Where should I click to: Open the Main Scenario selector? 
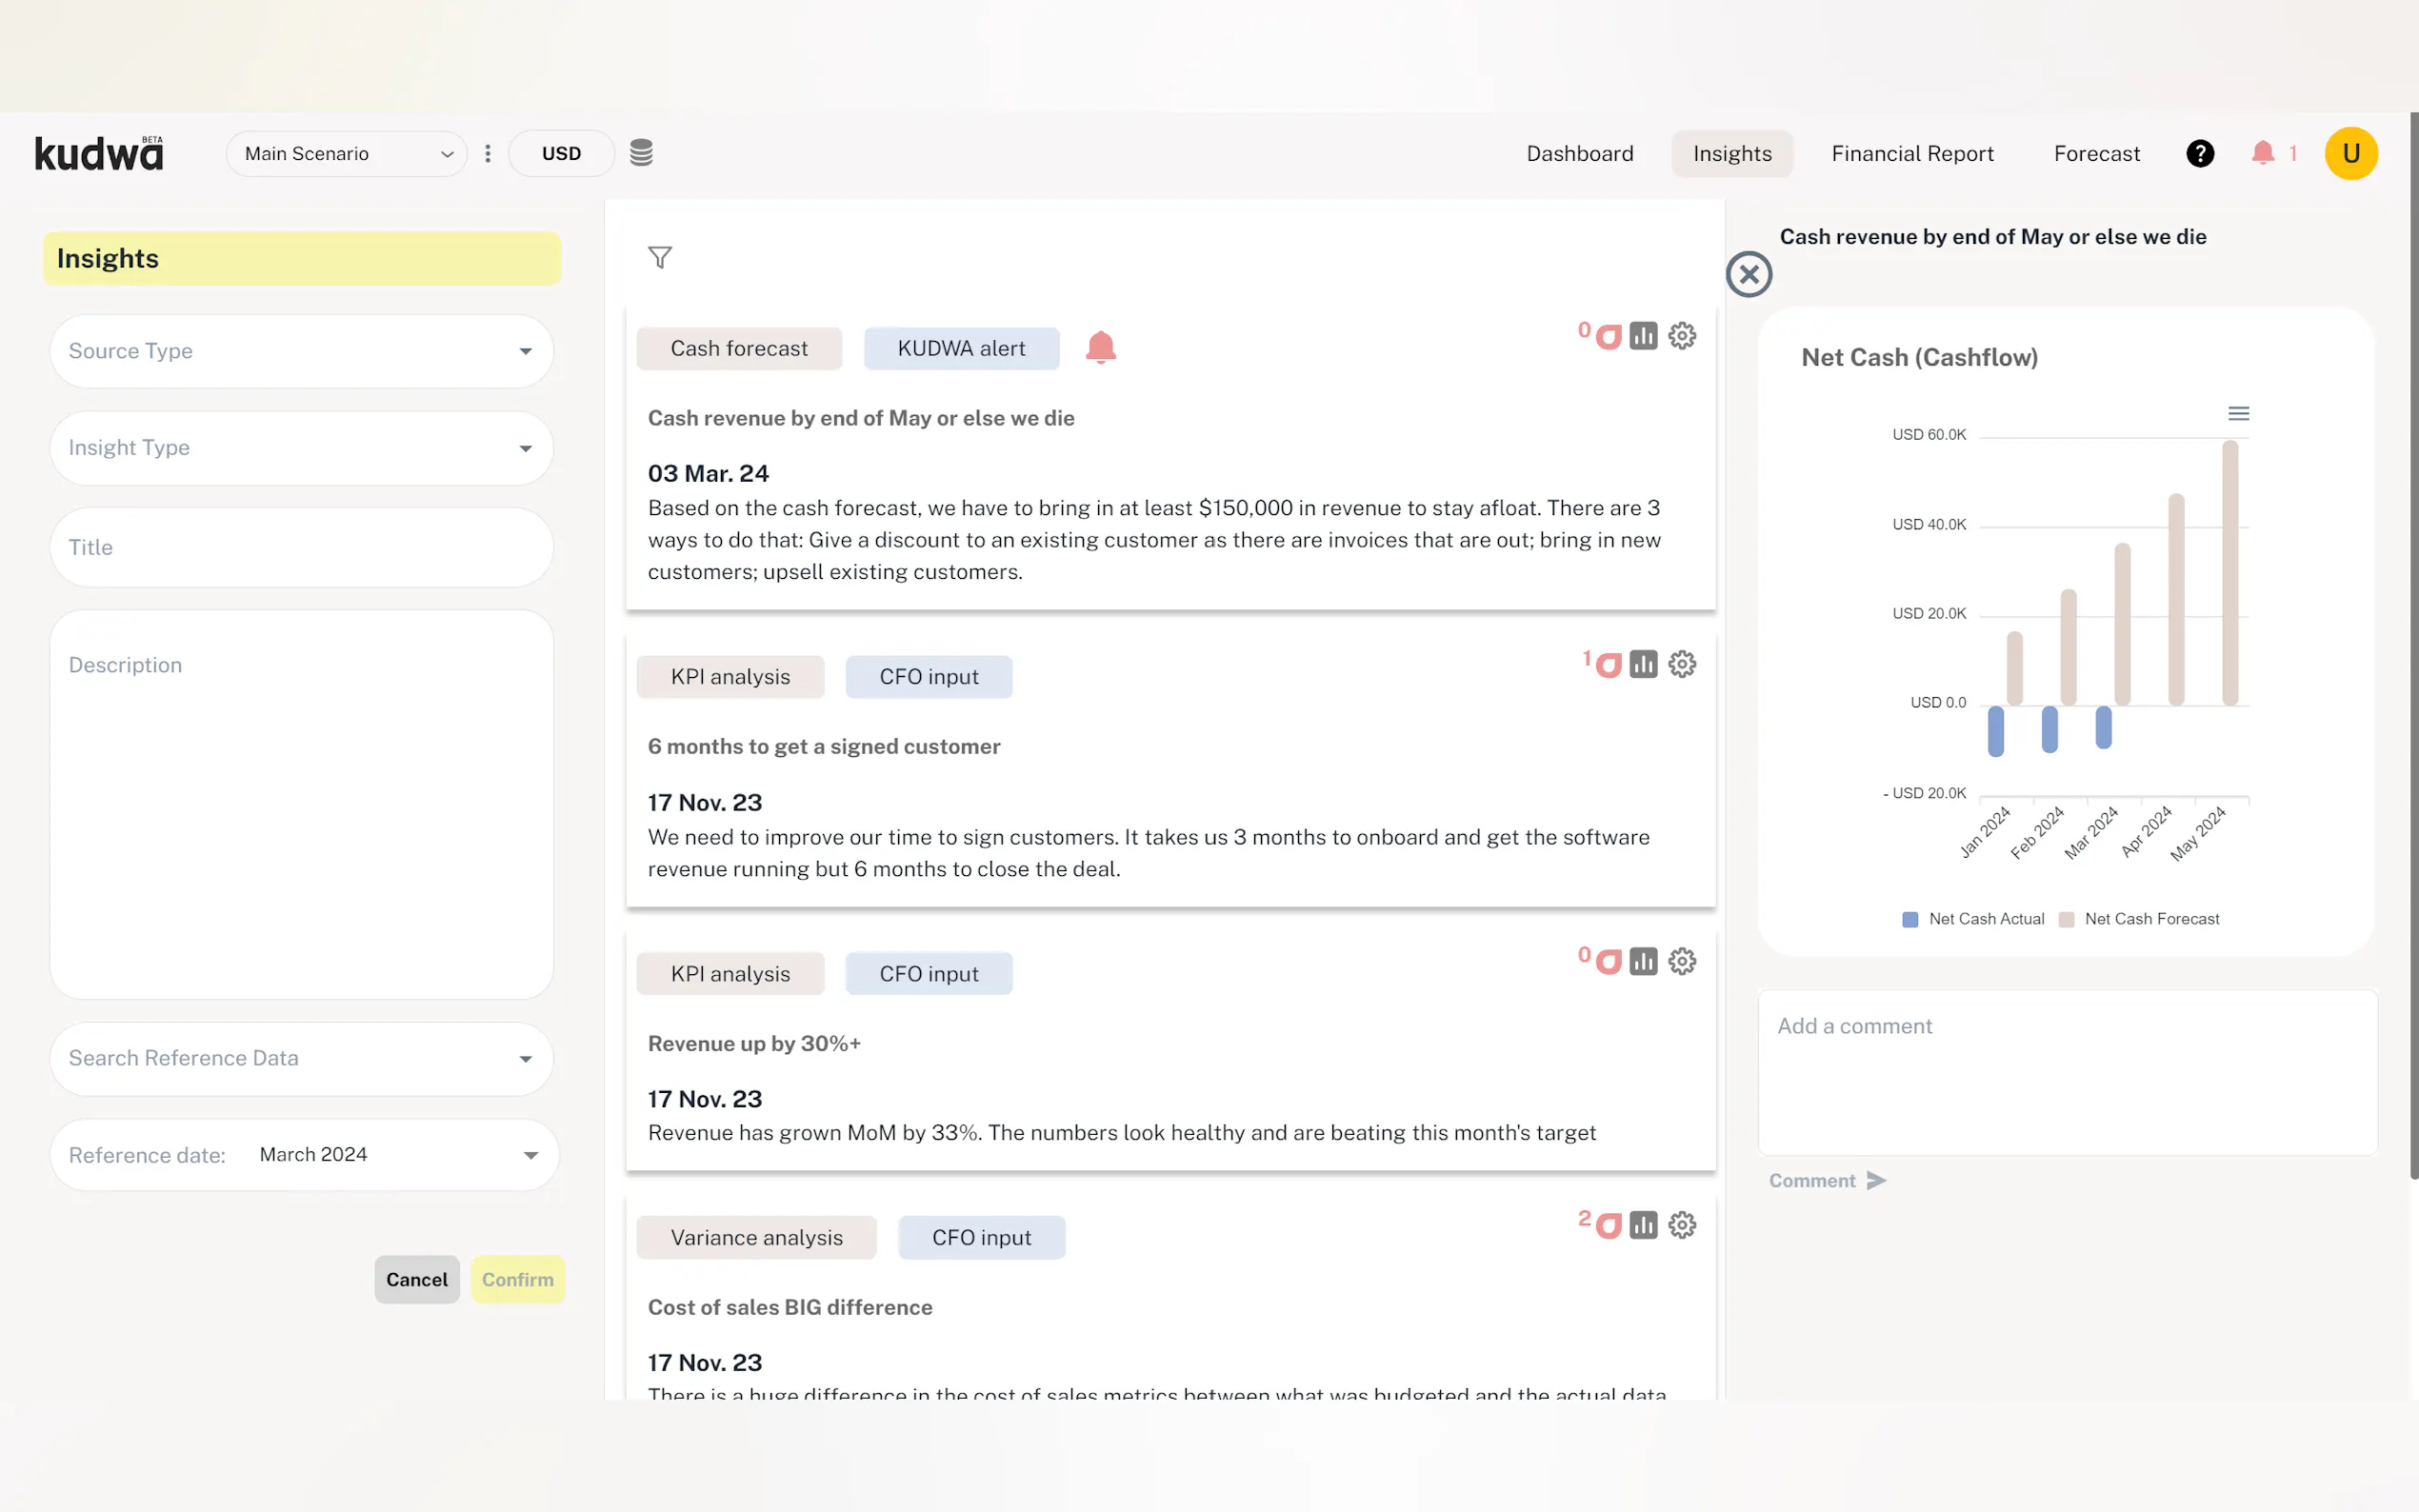click(x=346, y=153)
